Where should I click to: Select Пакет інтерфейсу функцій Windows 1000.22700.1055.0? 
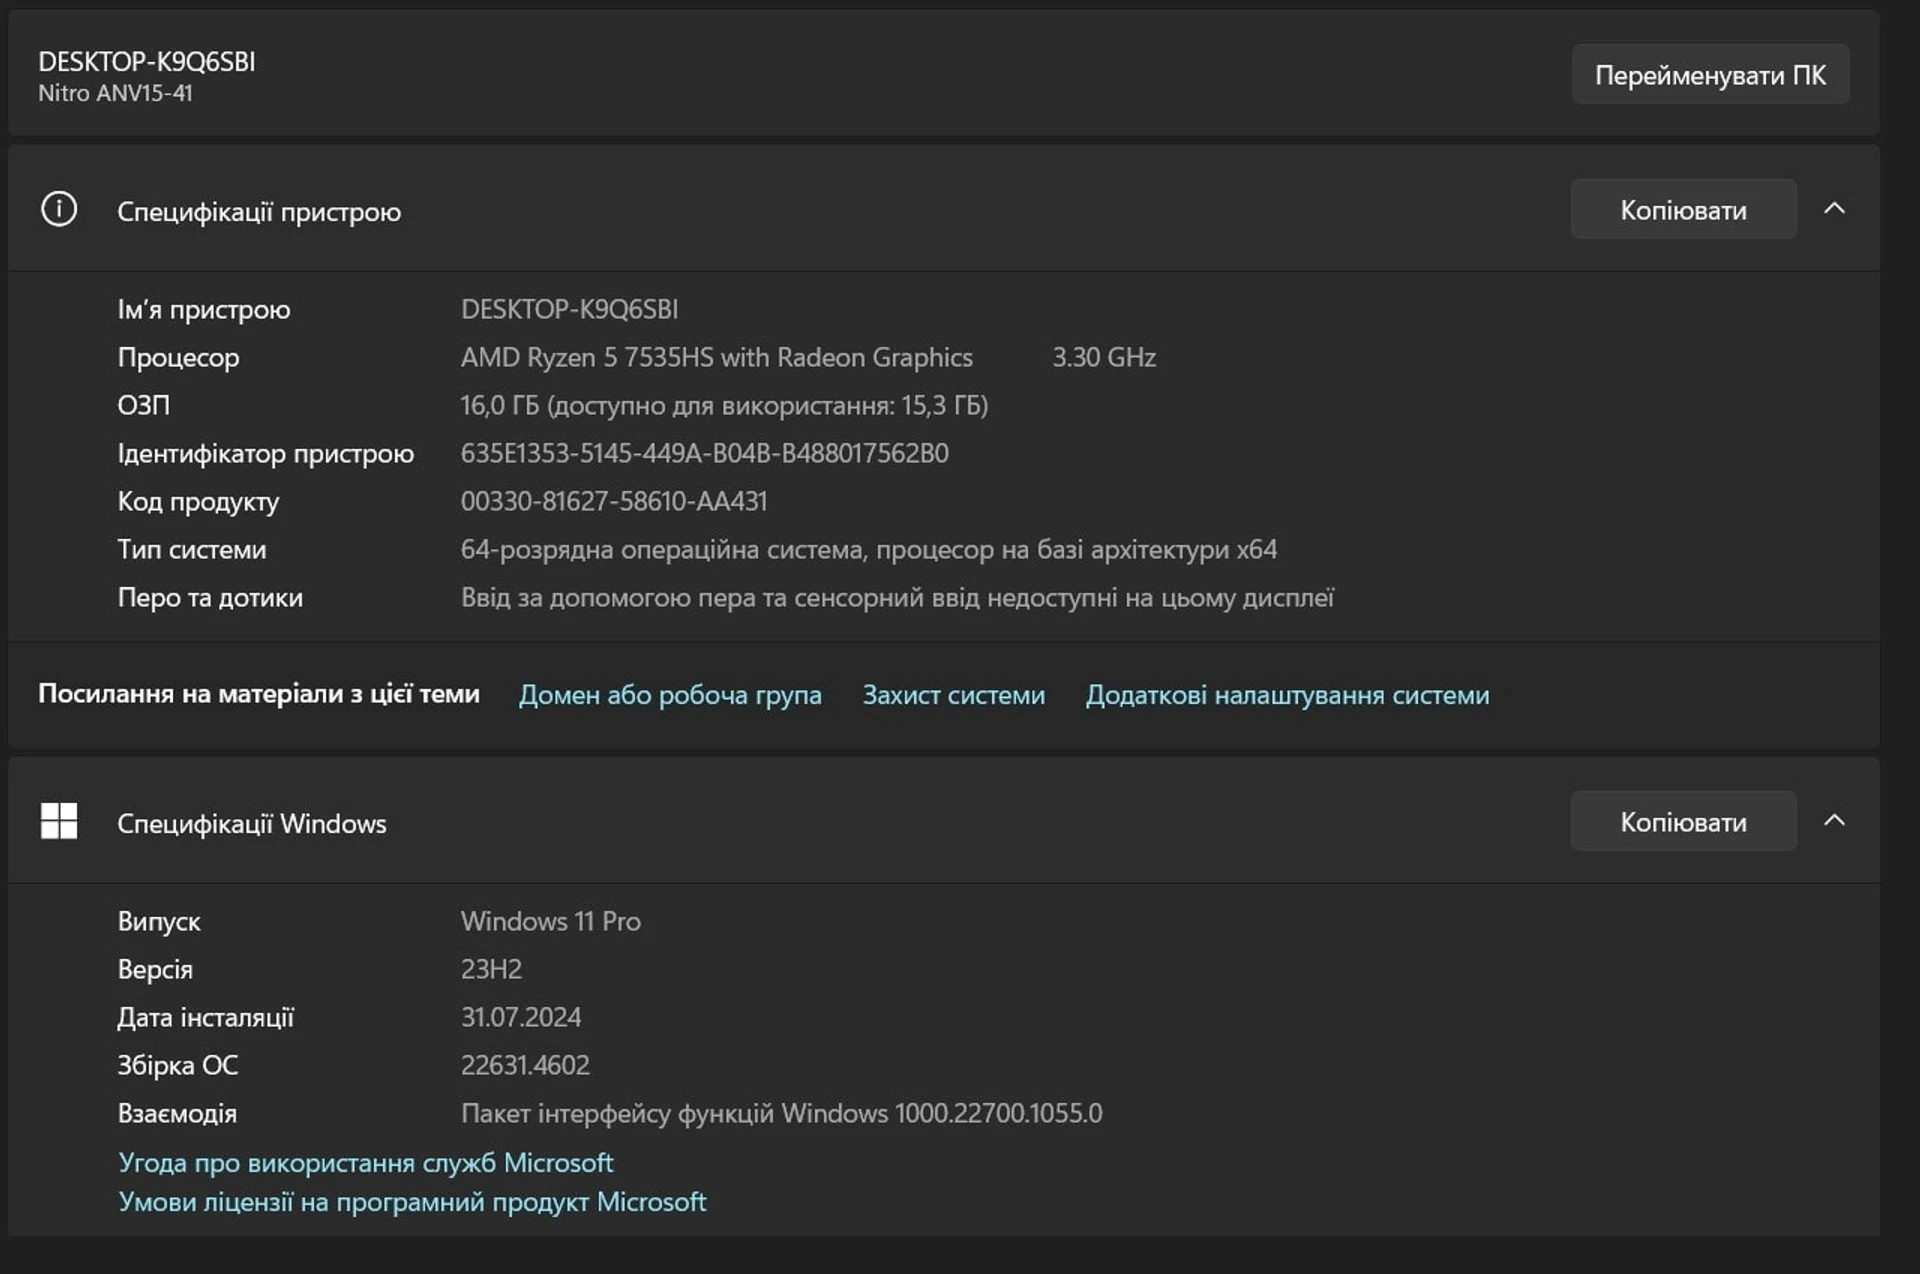782,1114
